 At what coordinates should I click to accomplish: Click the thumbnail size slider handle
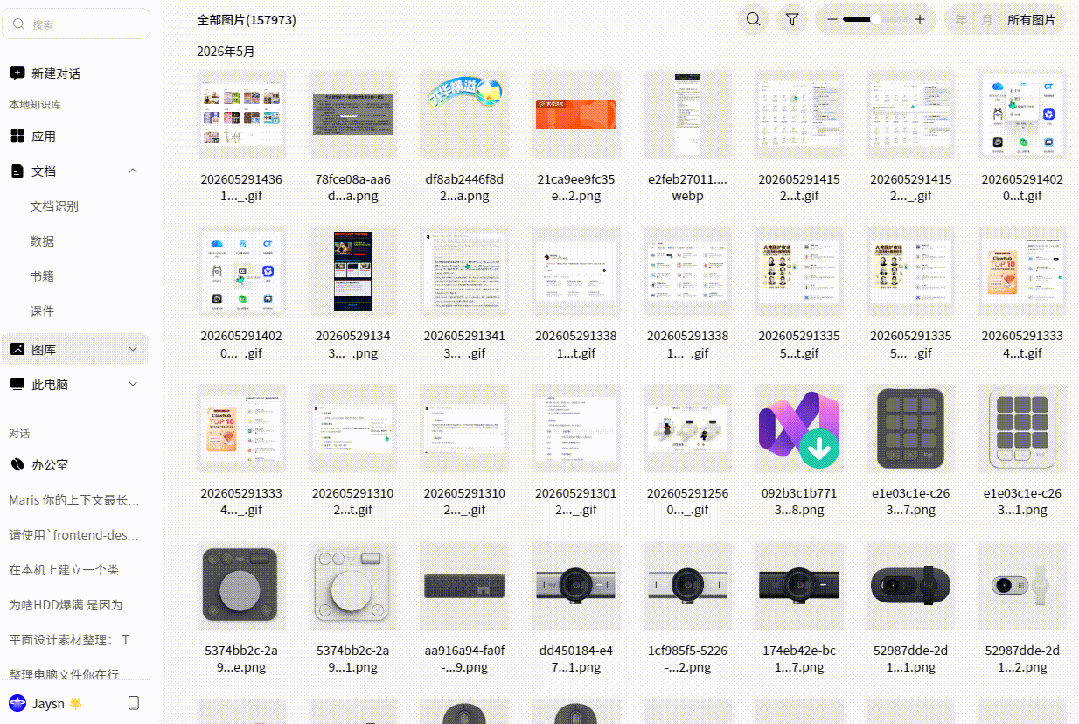click(x=875, y=19)
